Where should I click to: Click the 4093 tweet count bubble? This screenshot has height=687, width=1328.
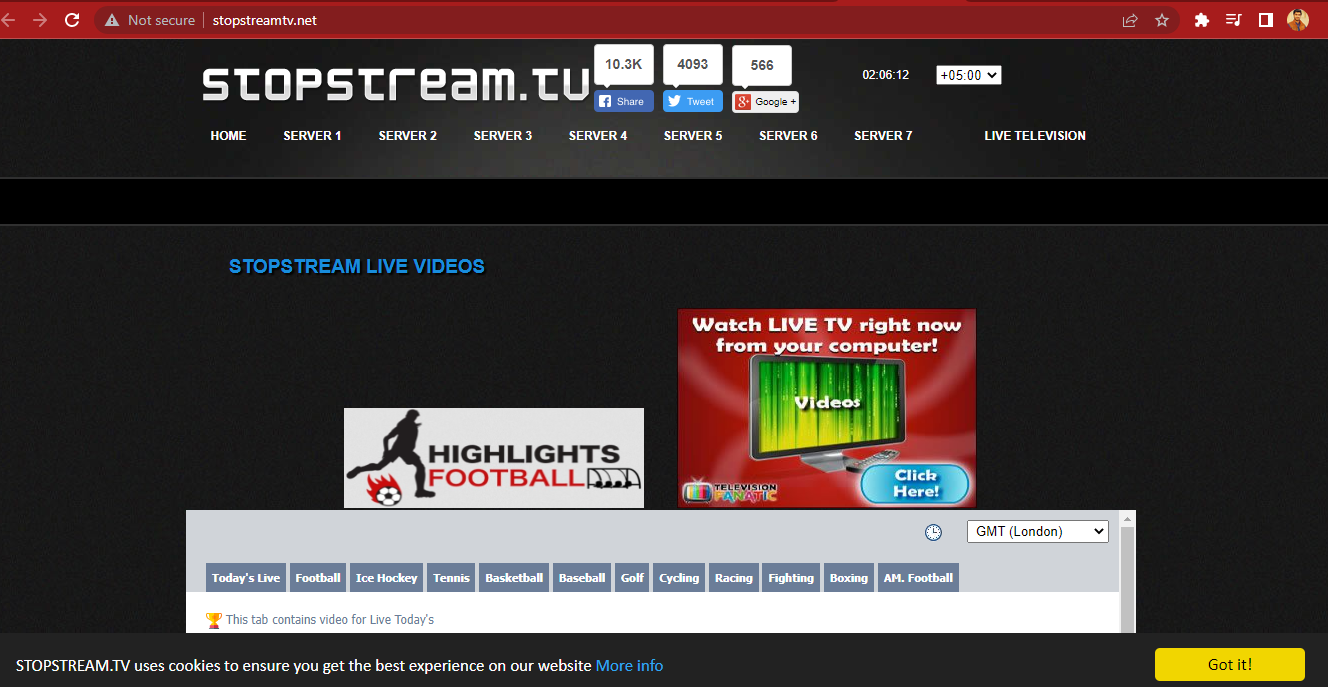[692, 64]
